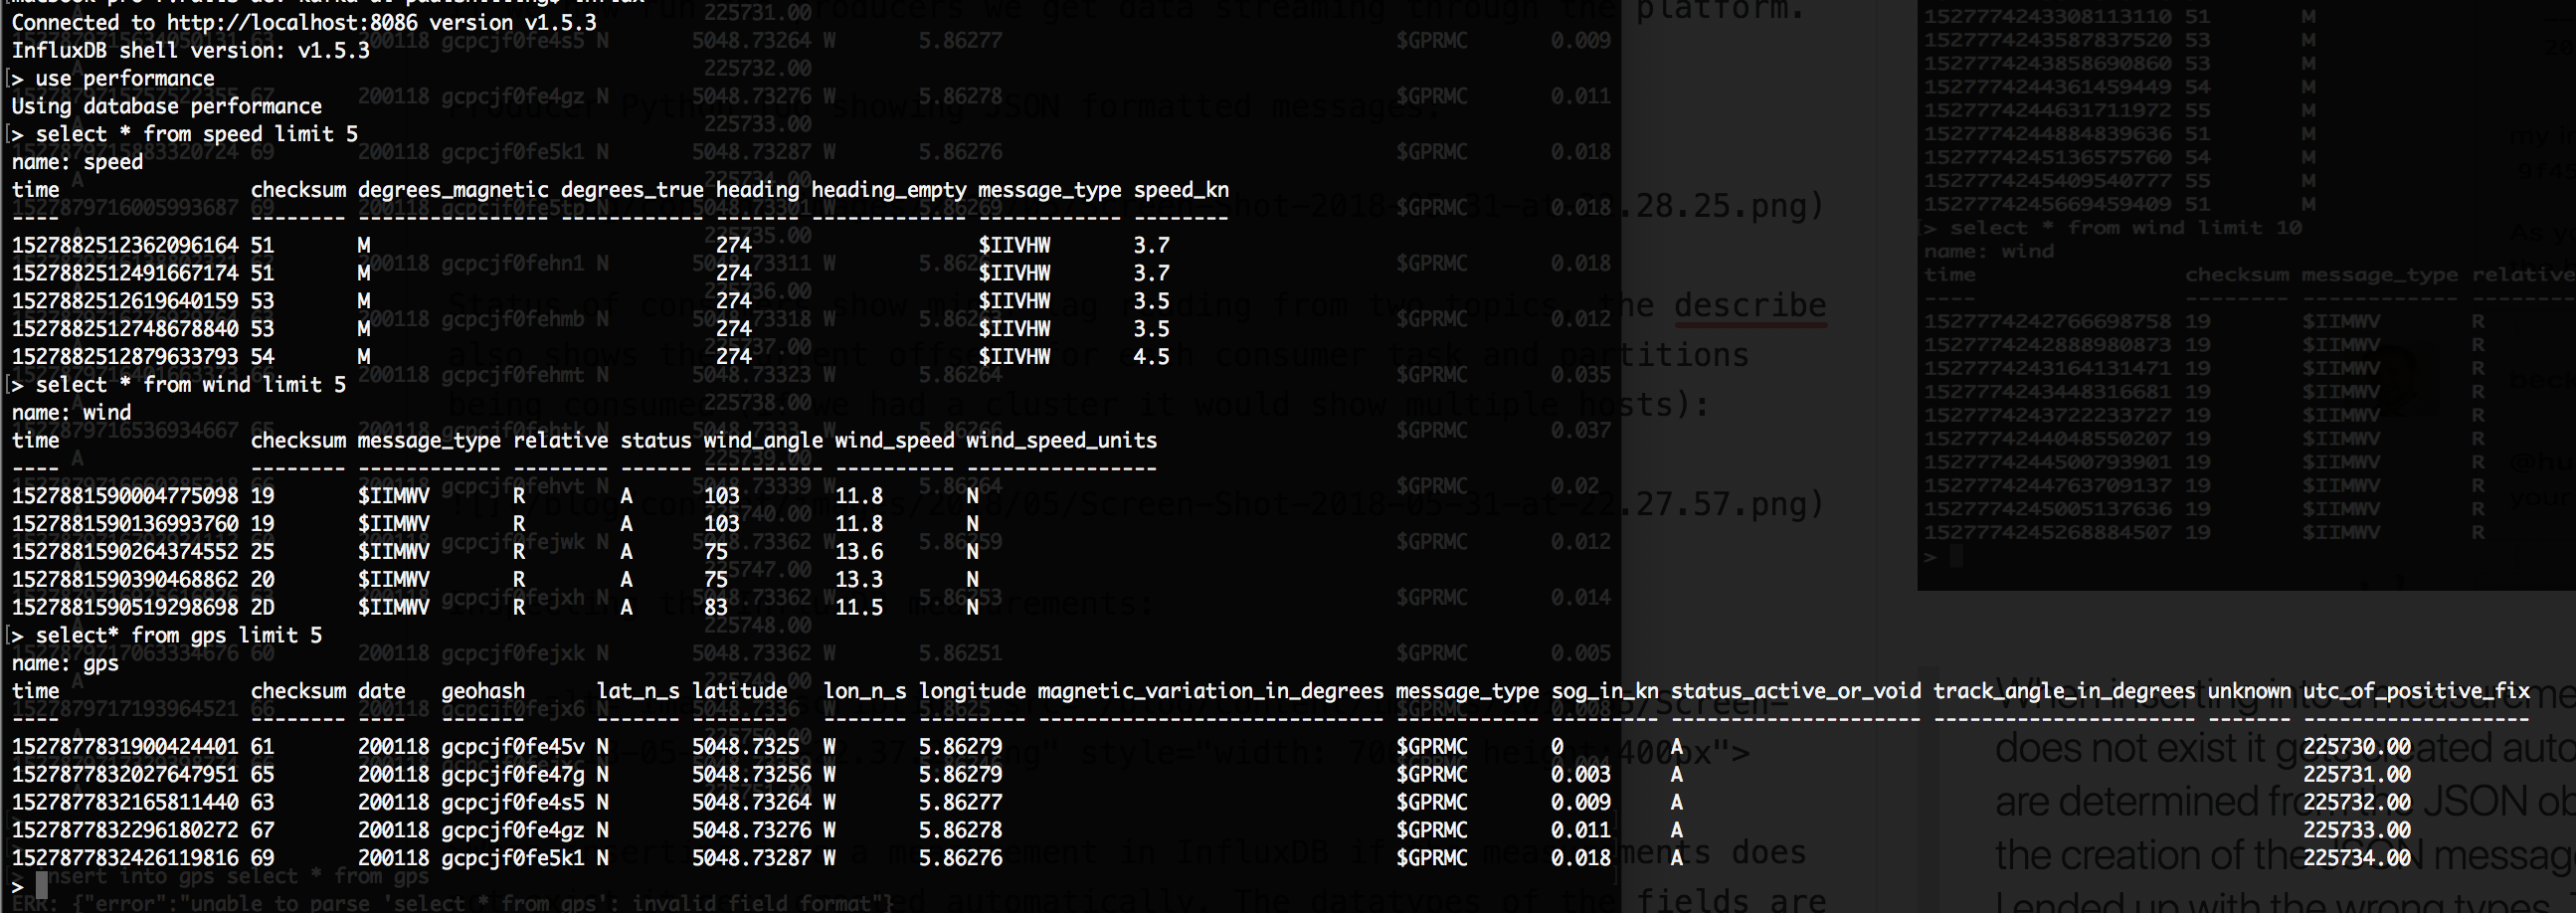Click the longitude column header

(973, 691)
